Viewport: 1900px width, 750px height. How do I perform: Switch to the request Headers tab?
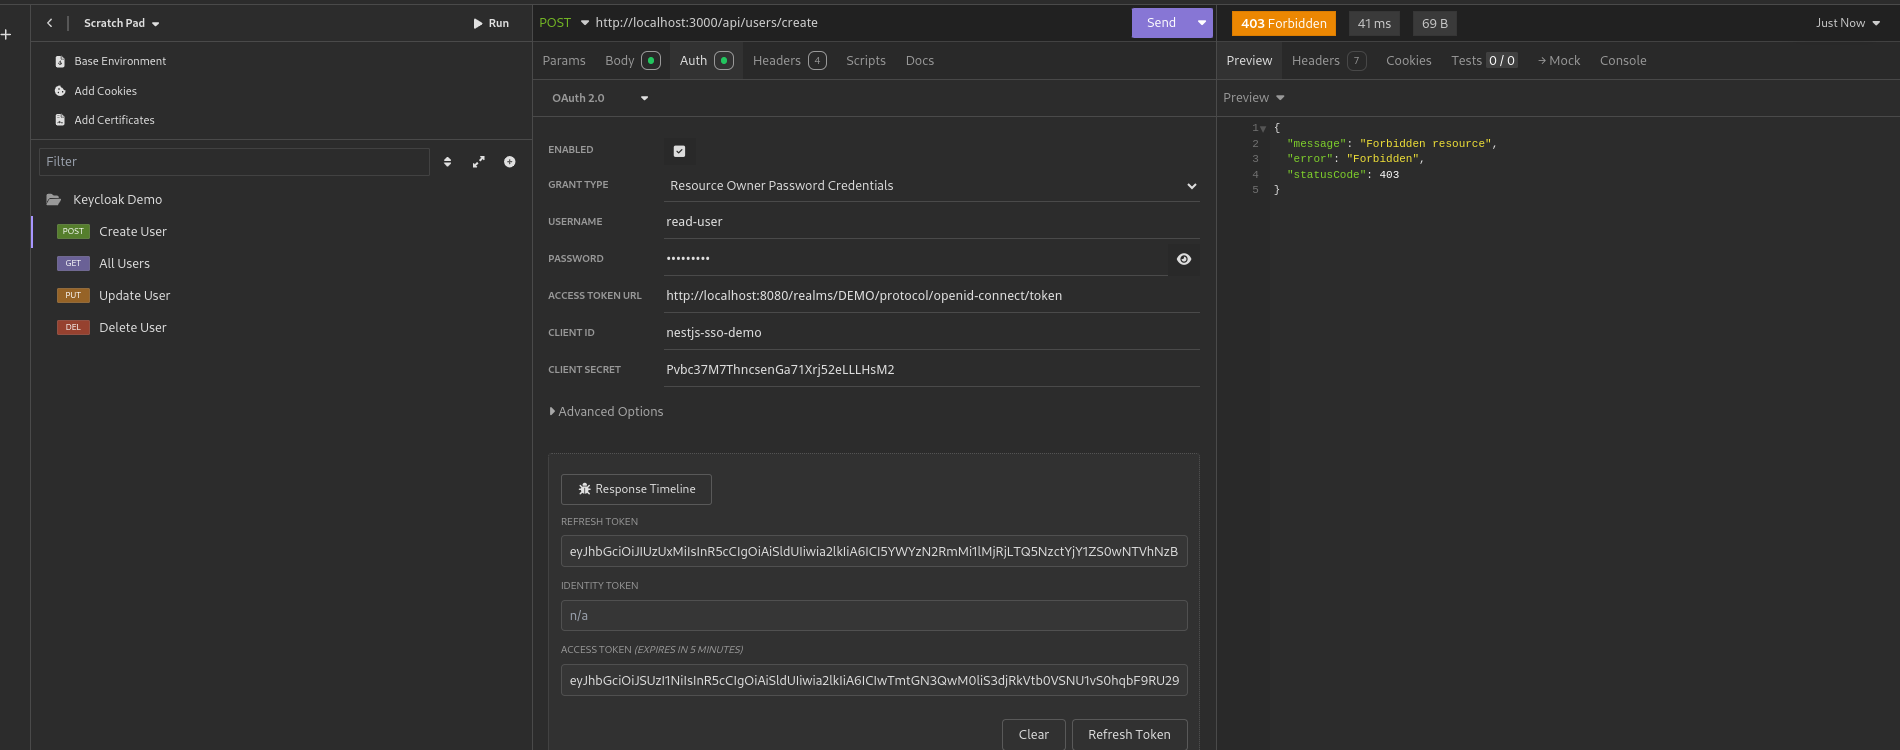pyautogui.click(x=789, y=61)
